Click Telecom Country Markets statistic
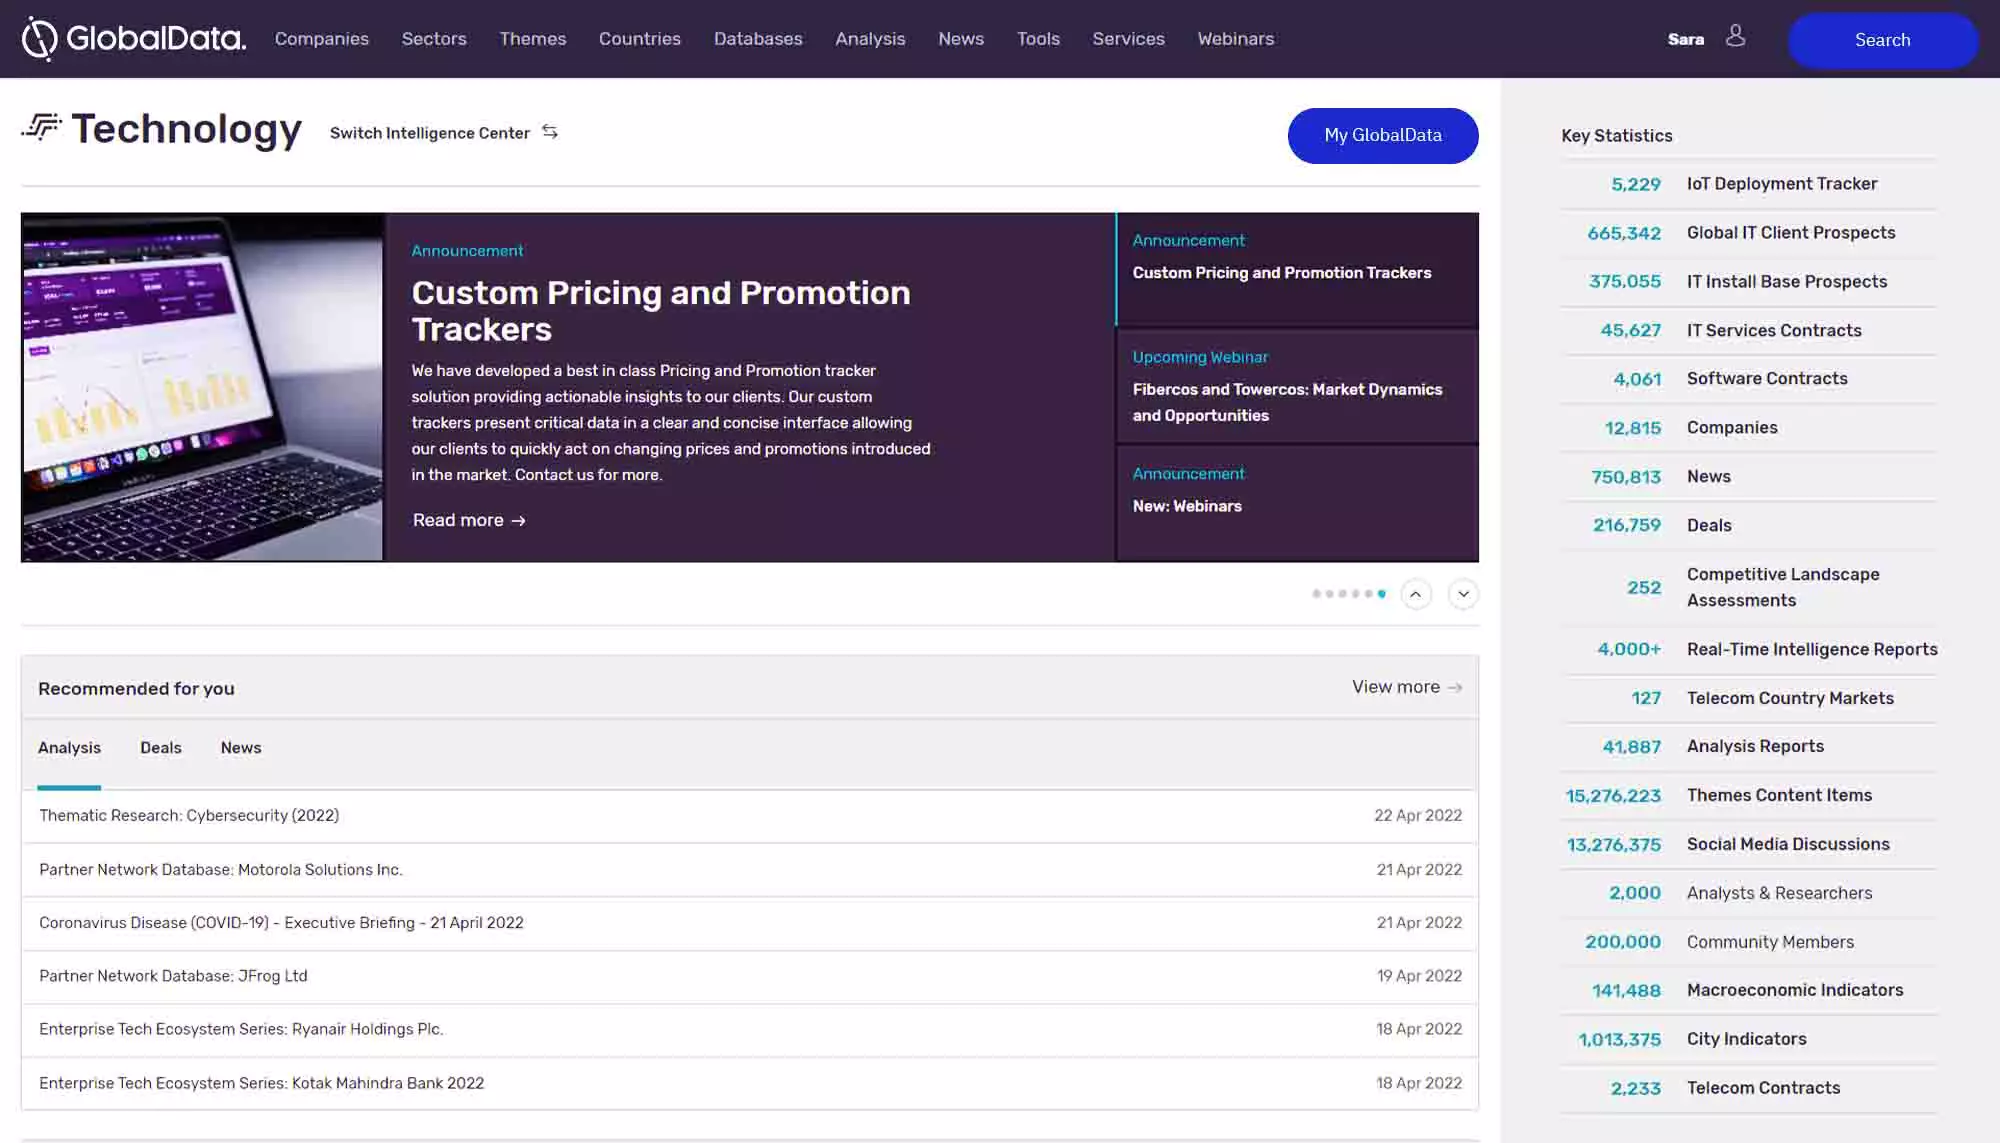The height and width of the screenshot is (1143, 2000). [1748, 699]
